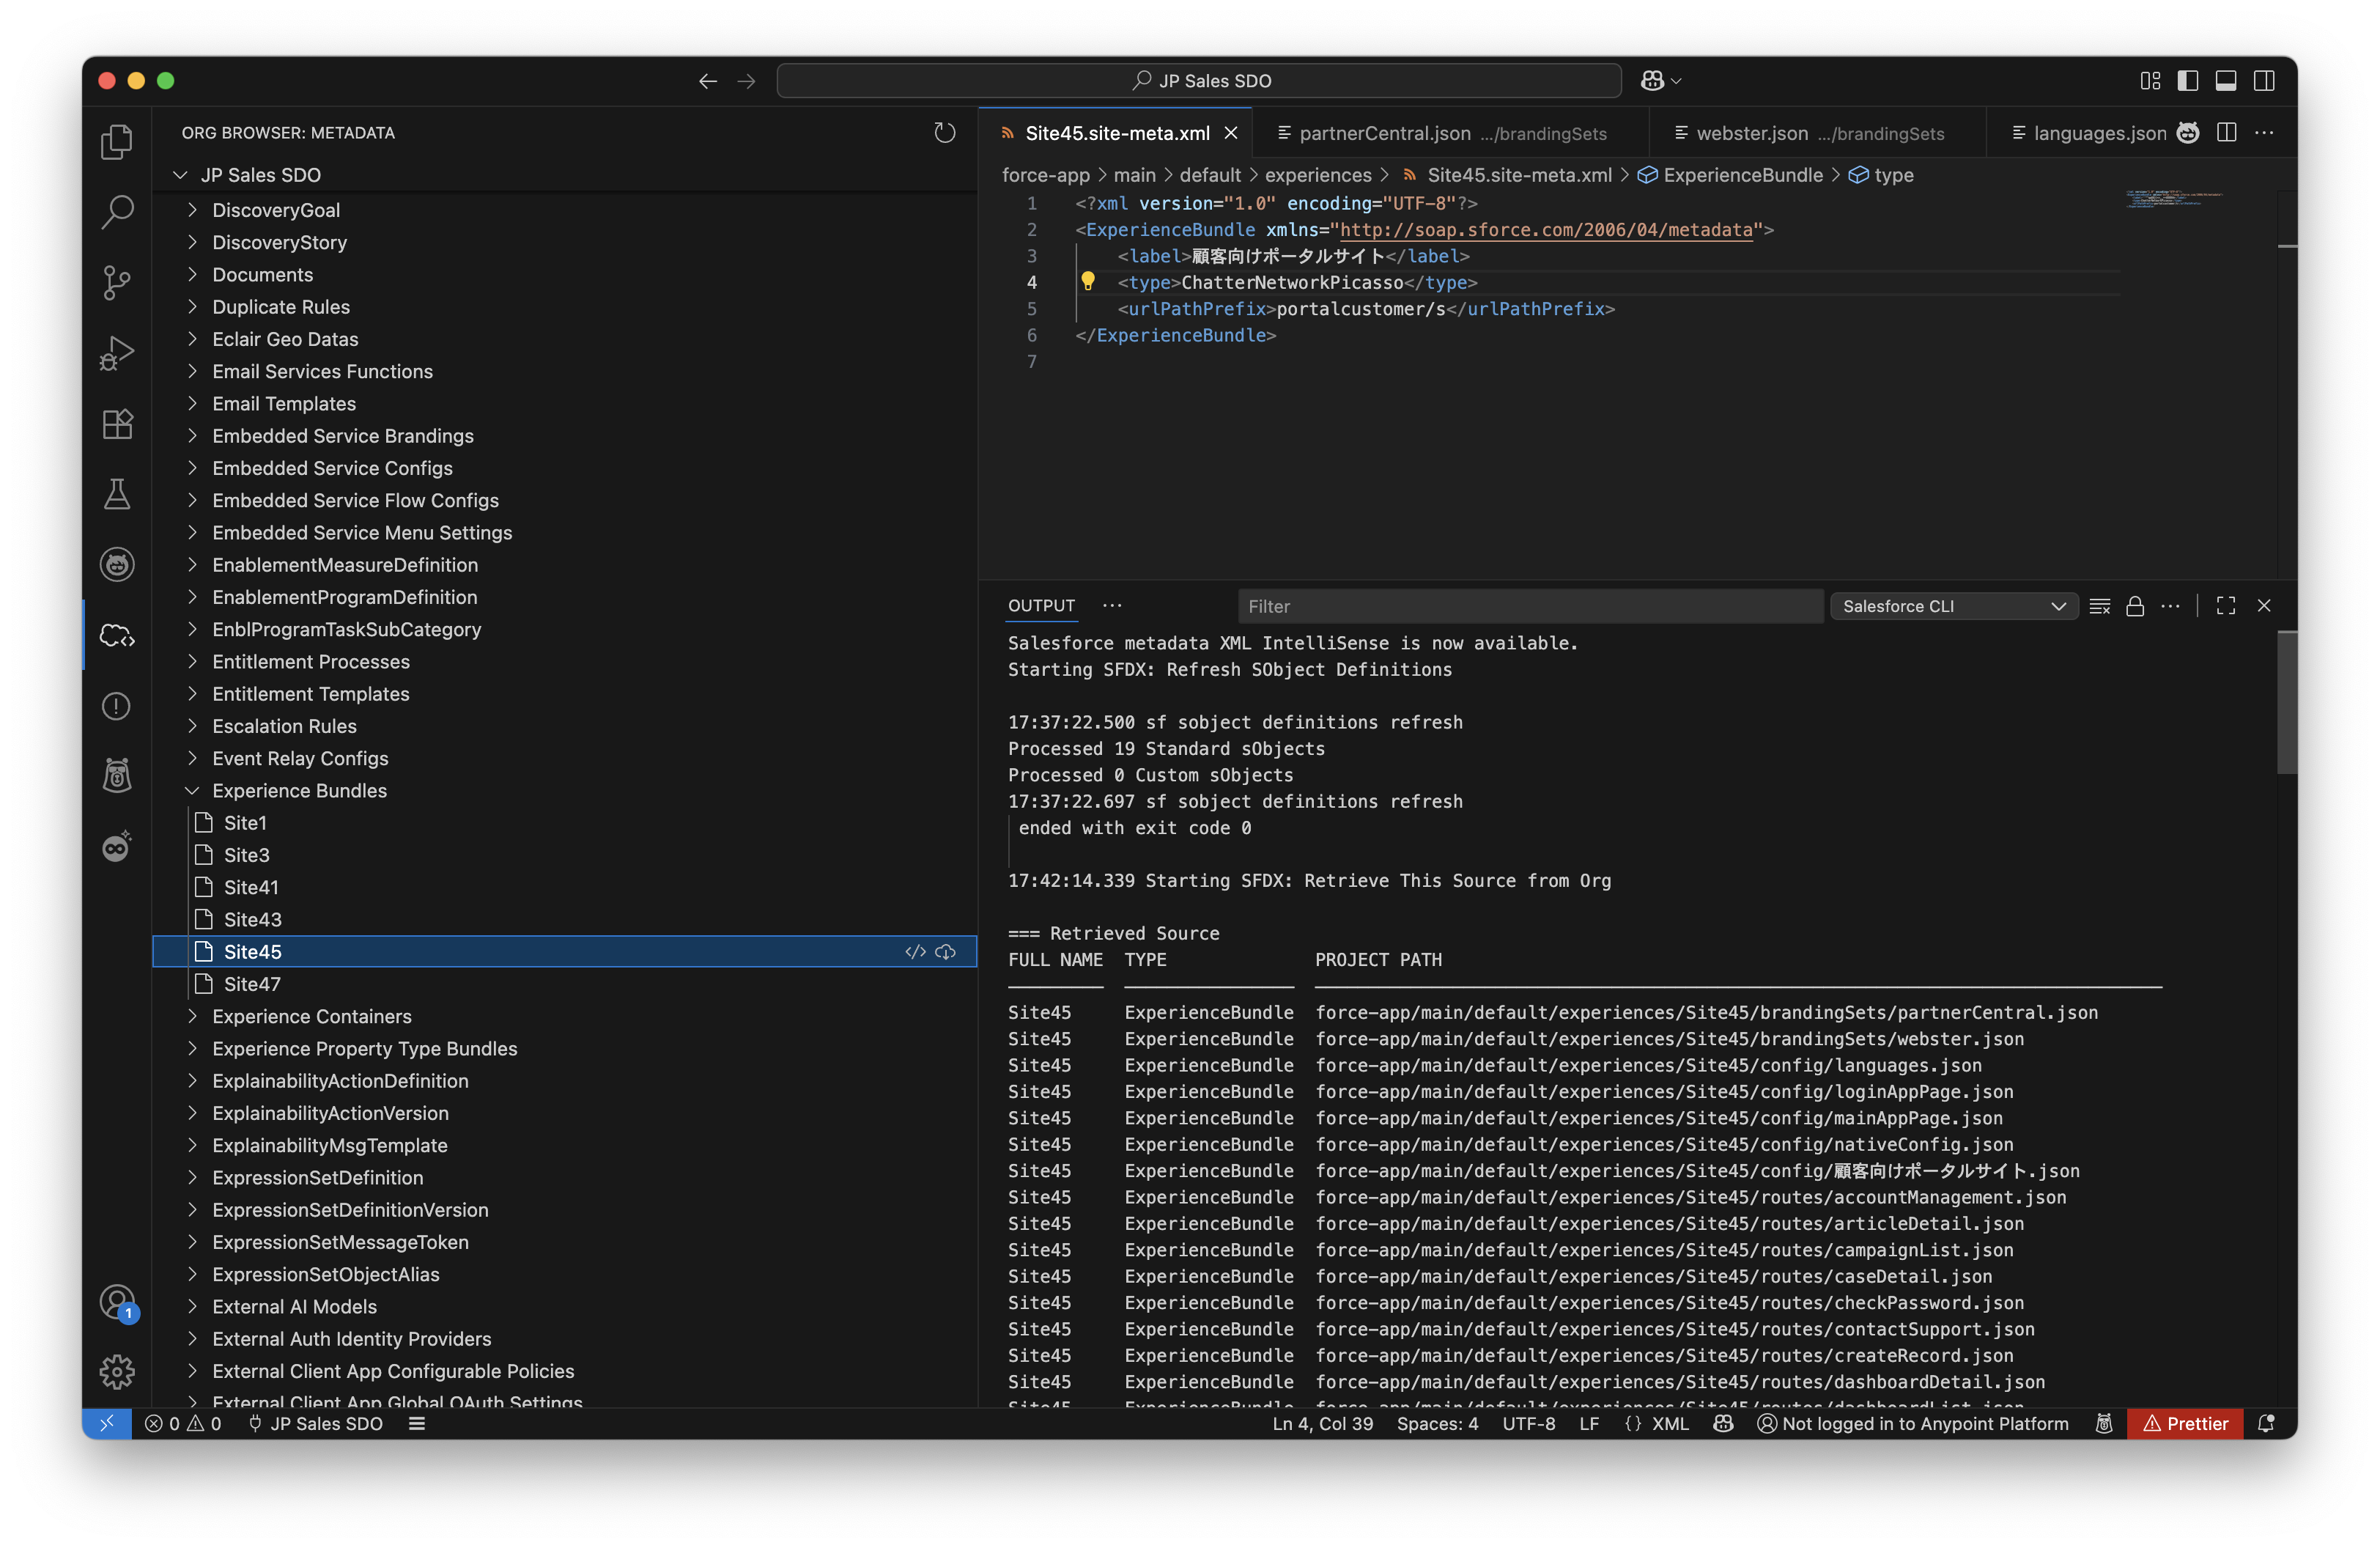Click the Prettier status bar button
Screen dimensions: 2380x1548
click(2185, 1423)
